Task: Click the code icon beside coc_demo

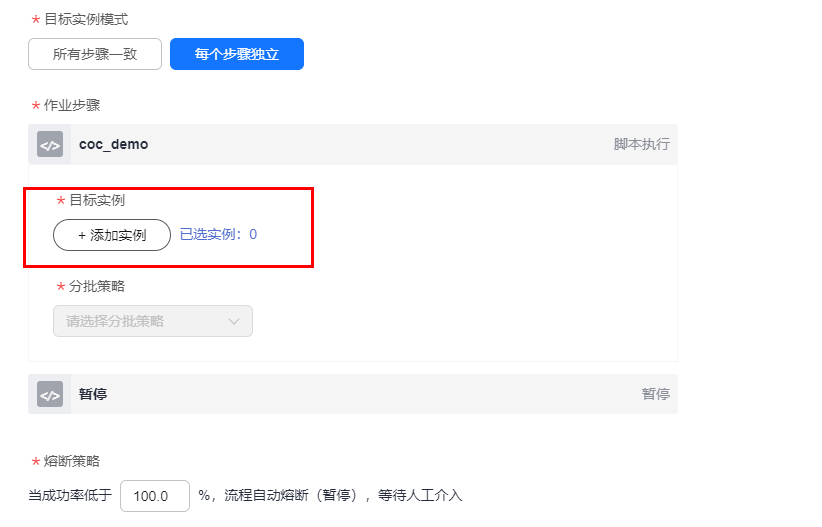Action: click(x=50, y=144)
